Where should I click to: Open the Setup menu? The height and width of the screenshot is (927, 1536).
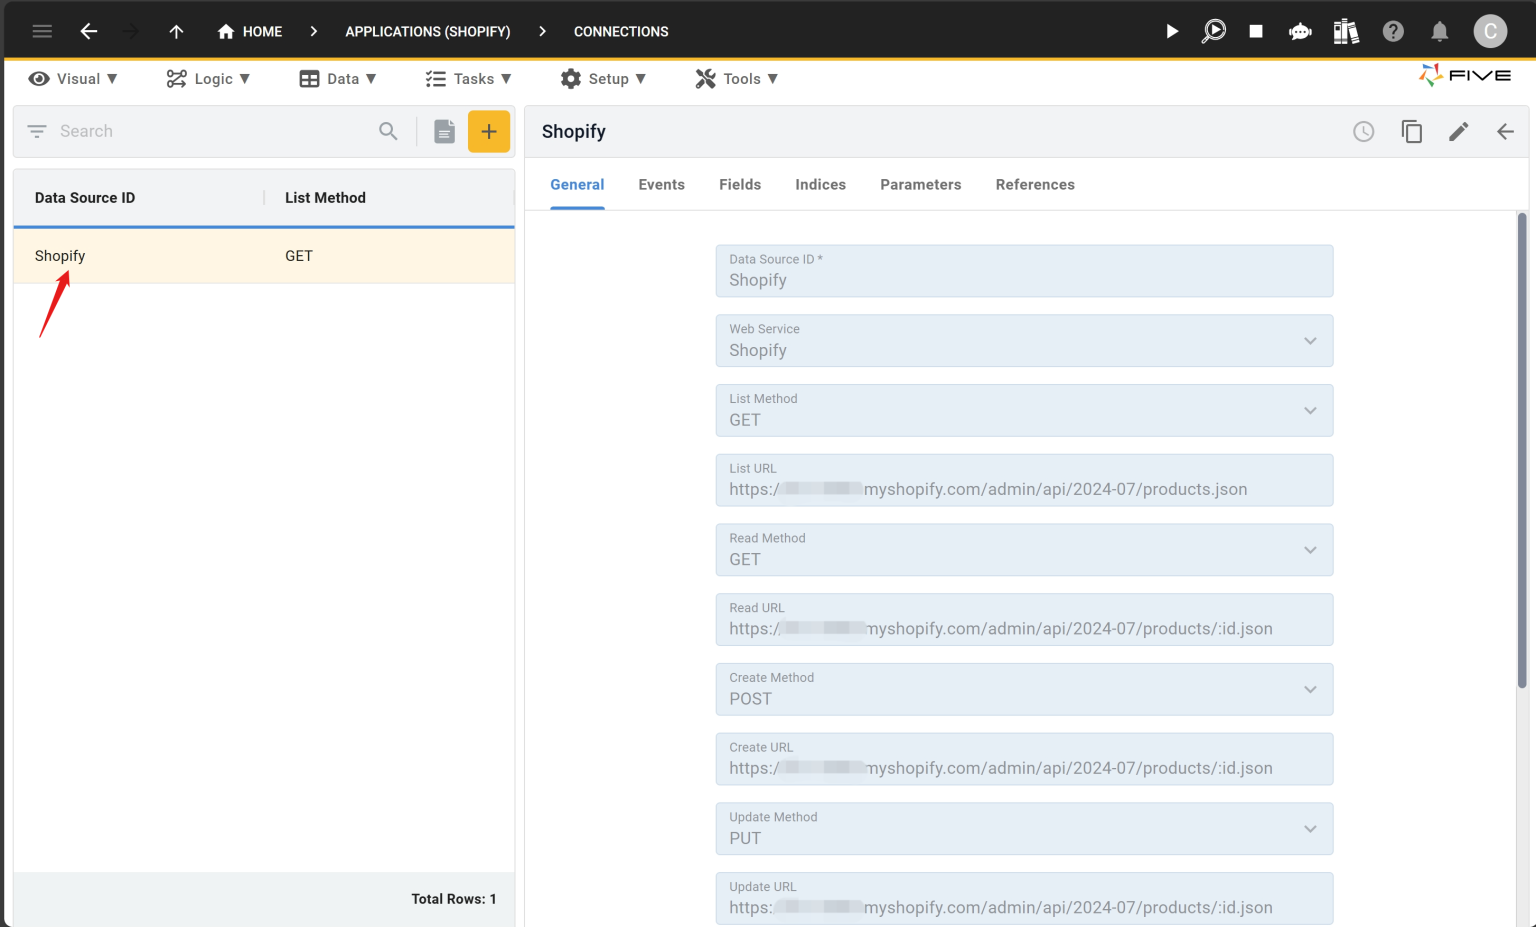[x=604, y=78]
